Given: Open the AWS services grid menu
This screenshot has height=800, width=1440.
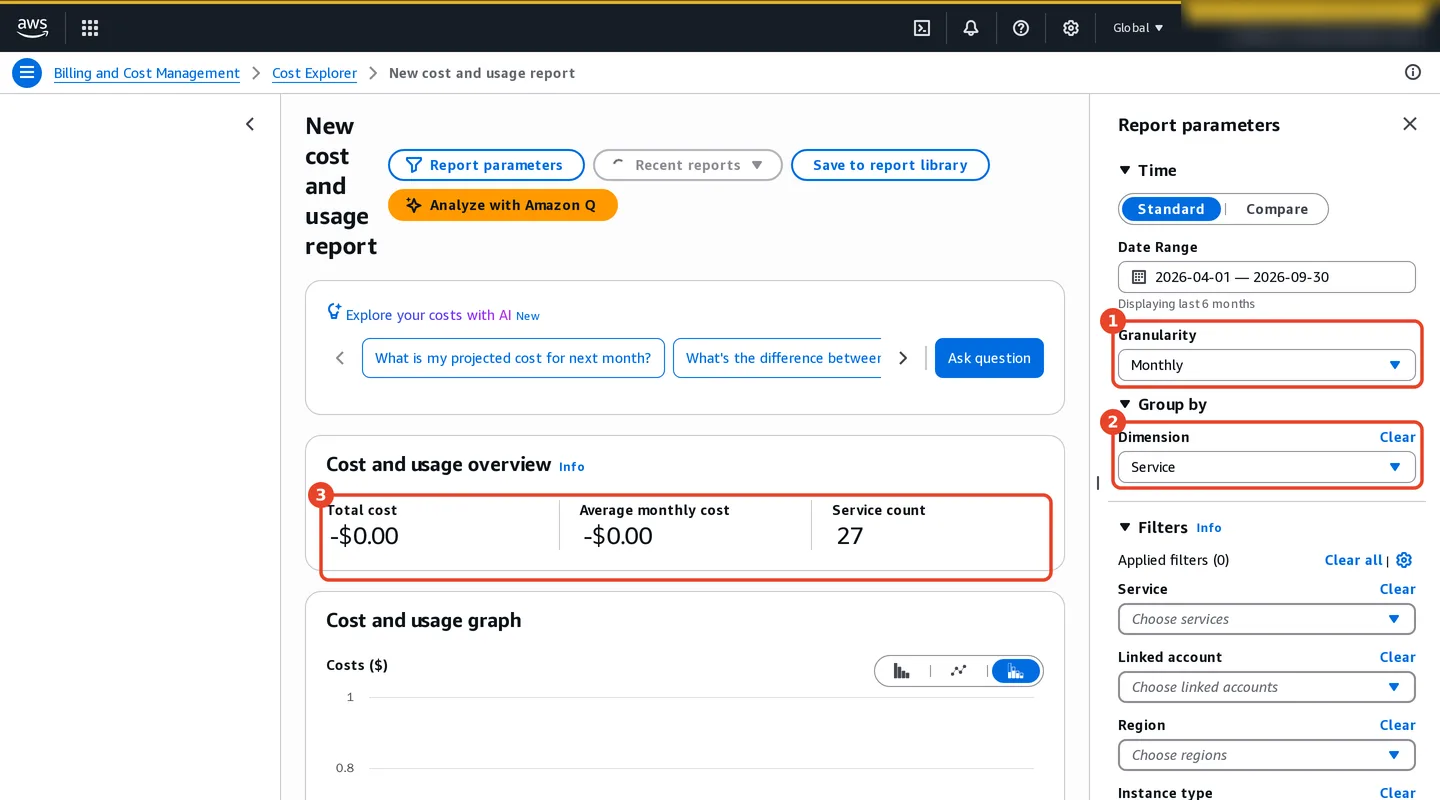Looking at the screenshot, I should pyautogui.click(x=90, y=28).
